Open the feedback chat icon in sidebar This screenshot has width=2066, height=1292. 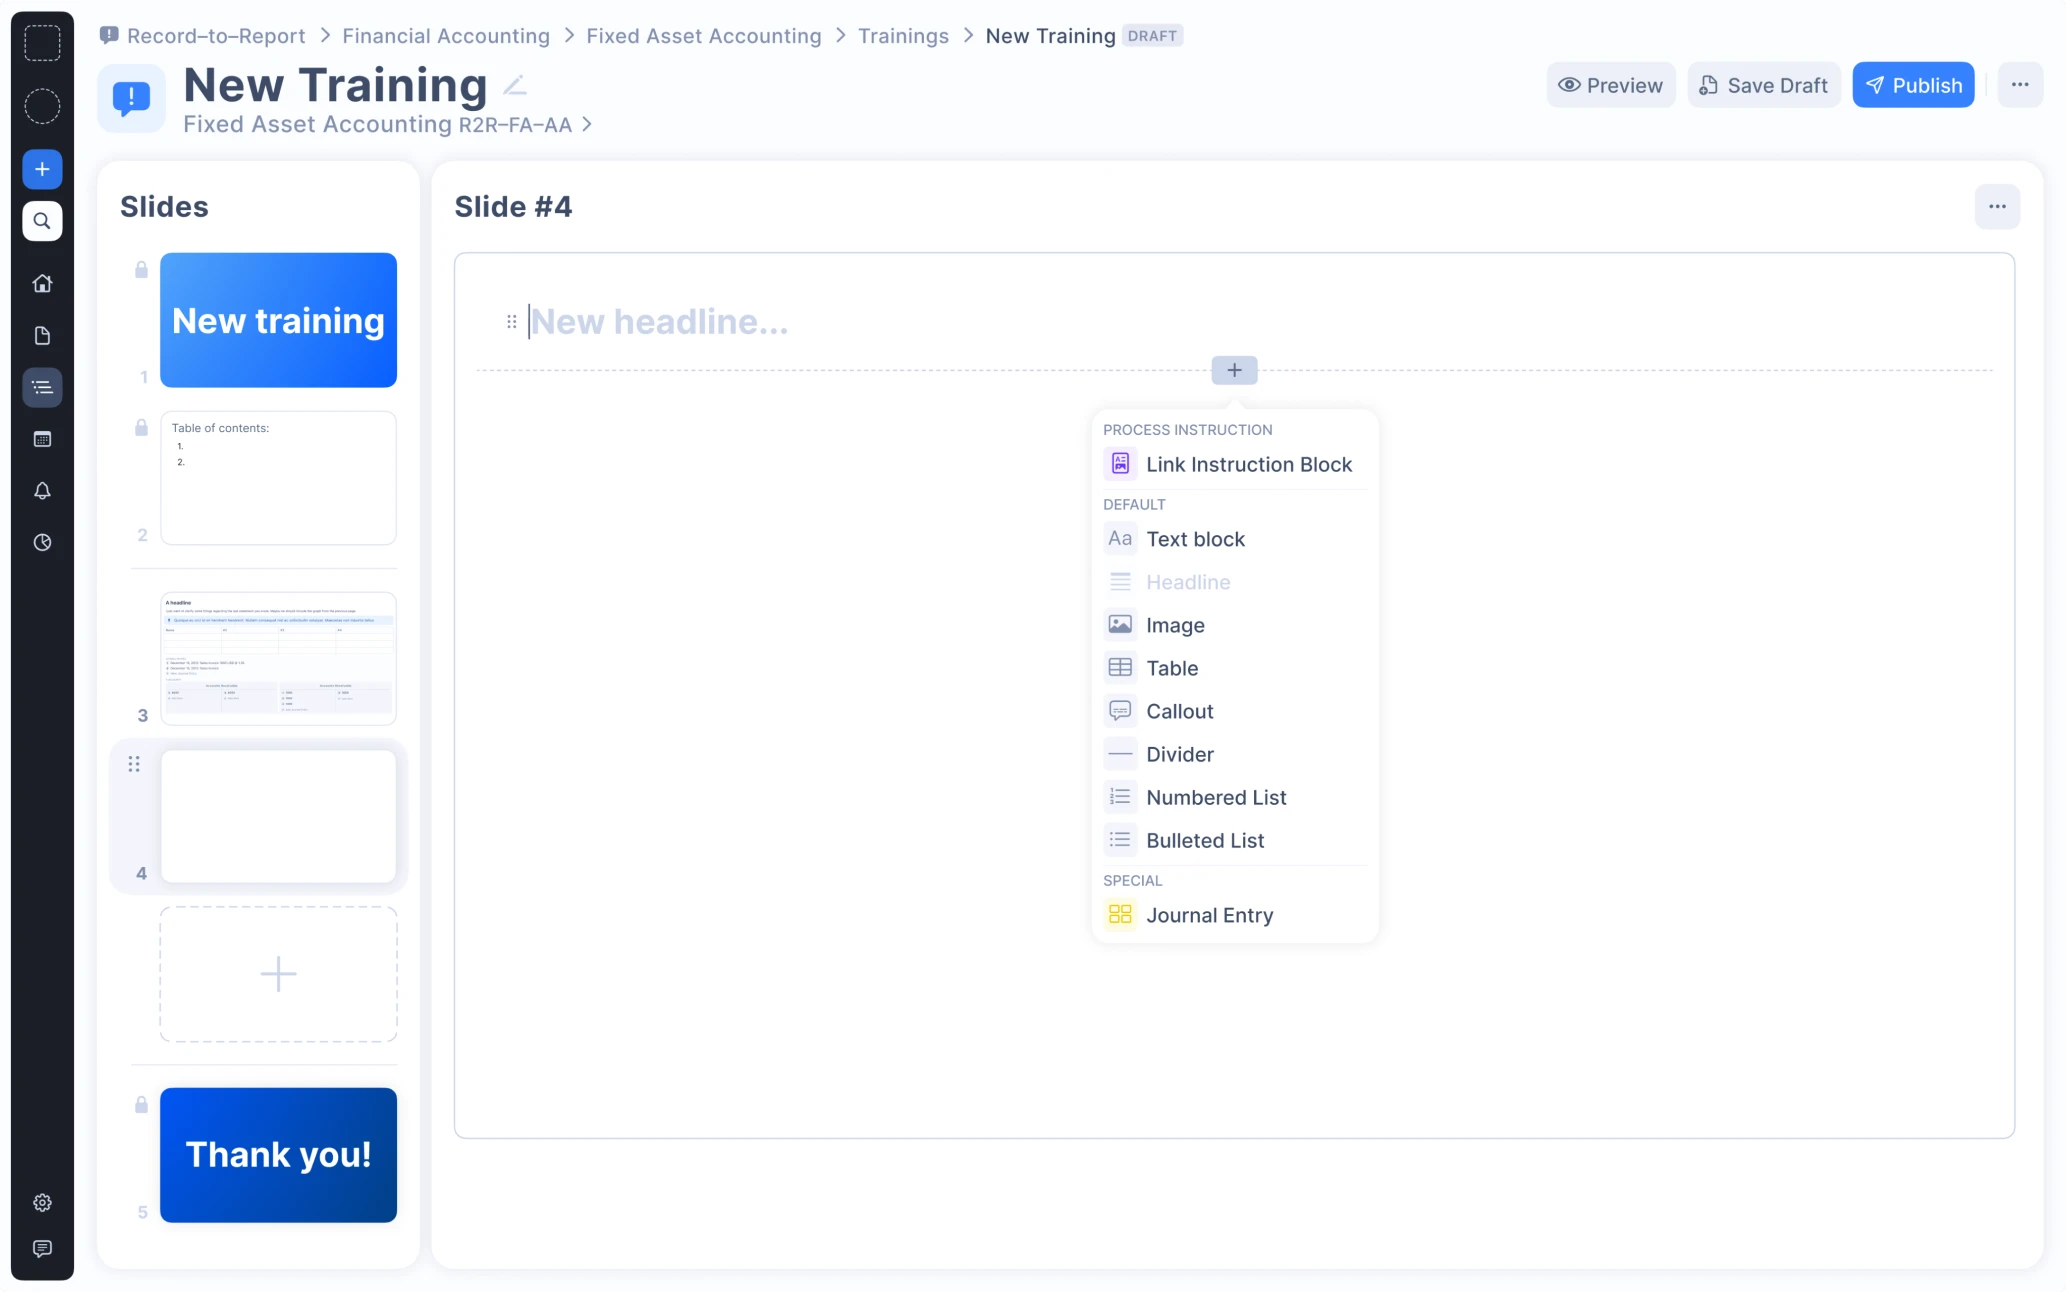coord(42,1249)
